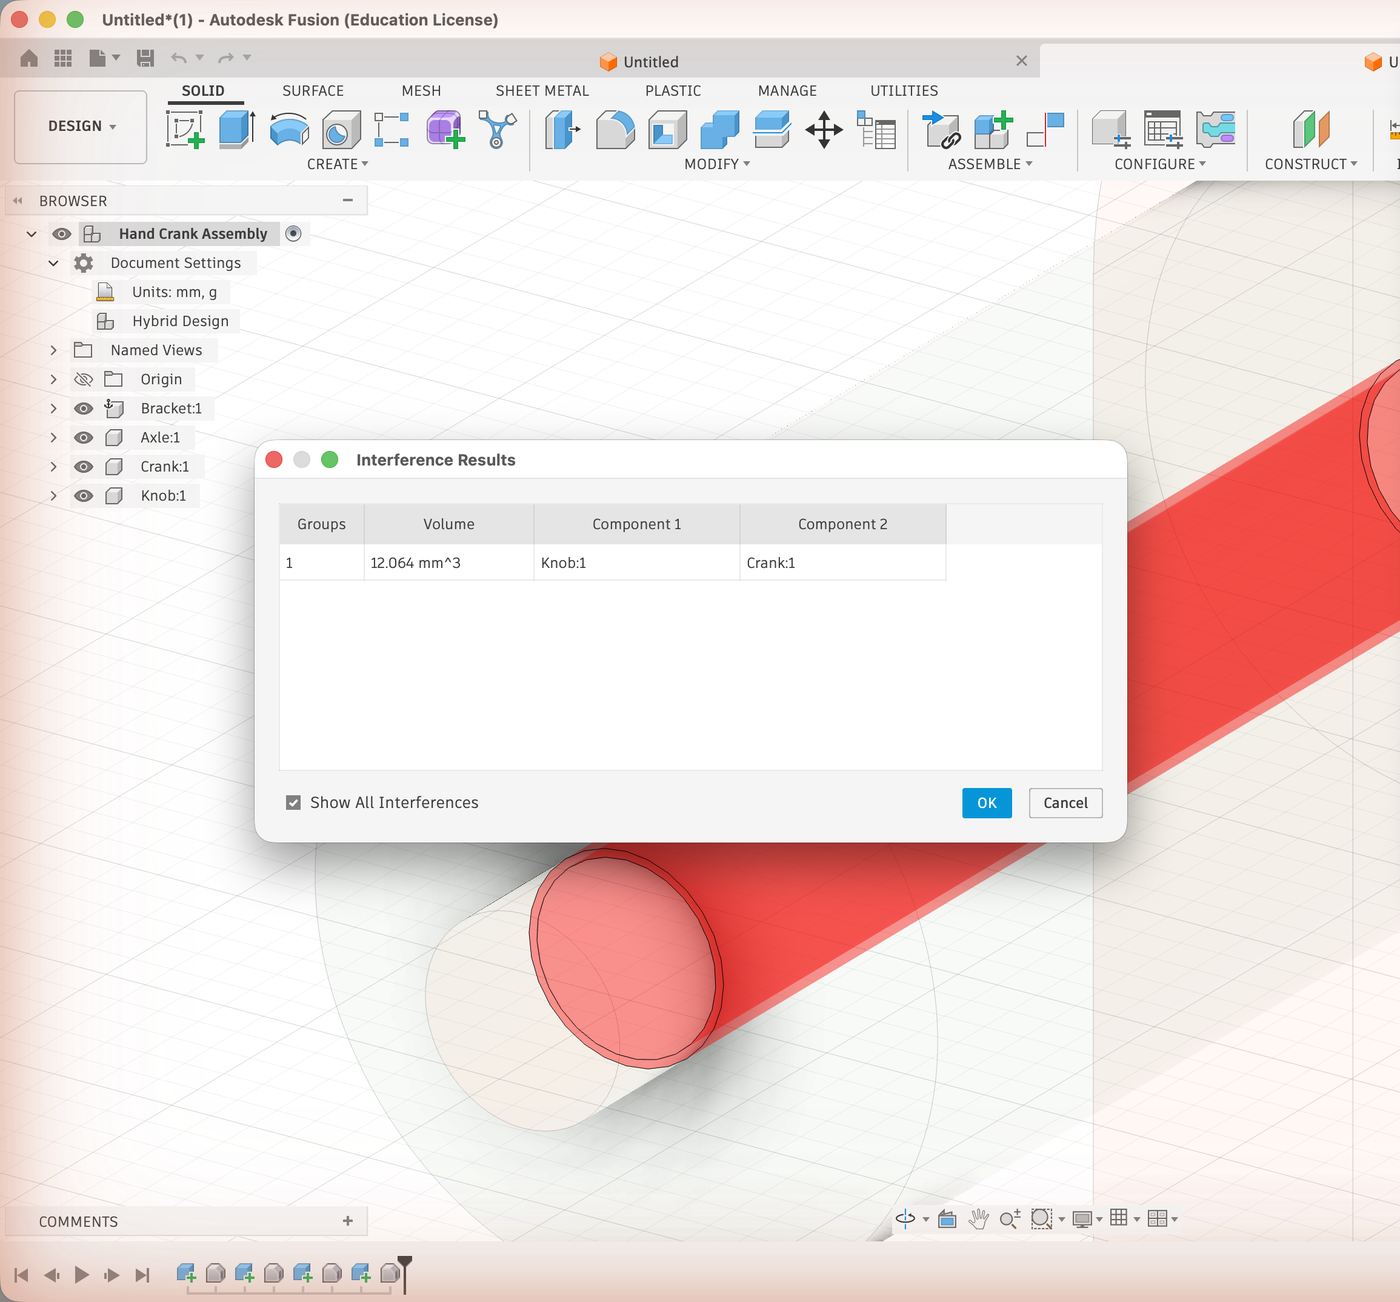Switch to the UTILITIES tab
This screenshot has width=1400, height=1302.
point(904,91)
